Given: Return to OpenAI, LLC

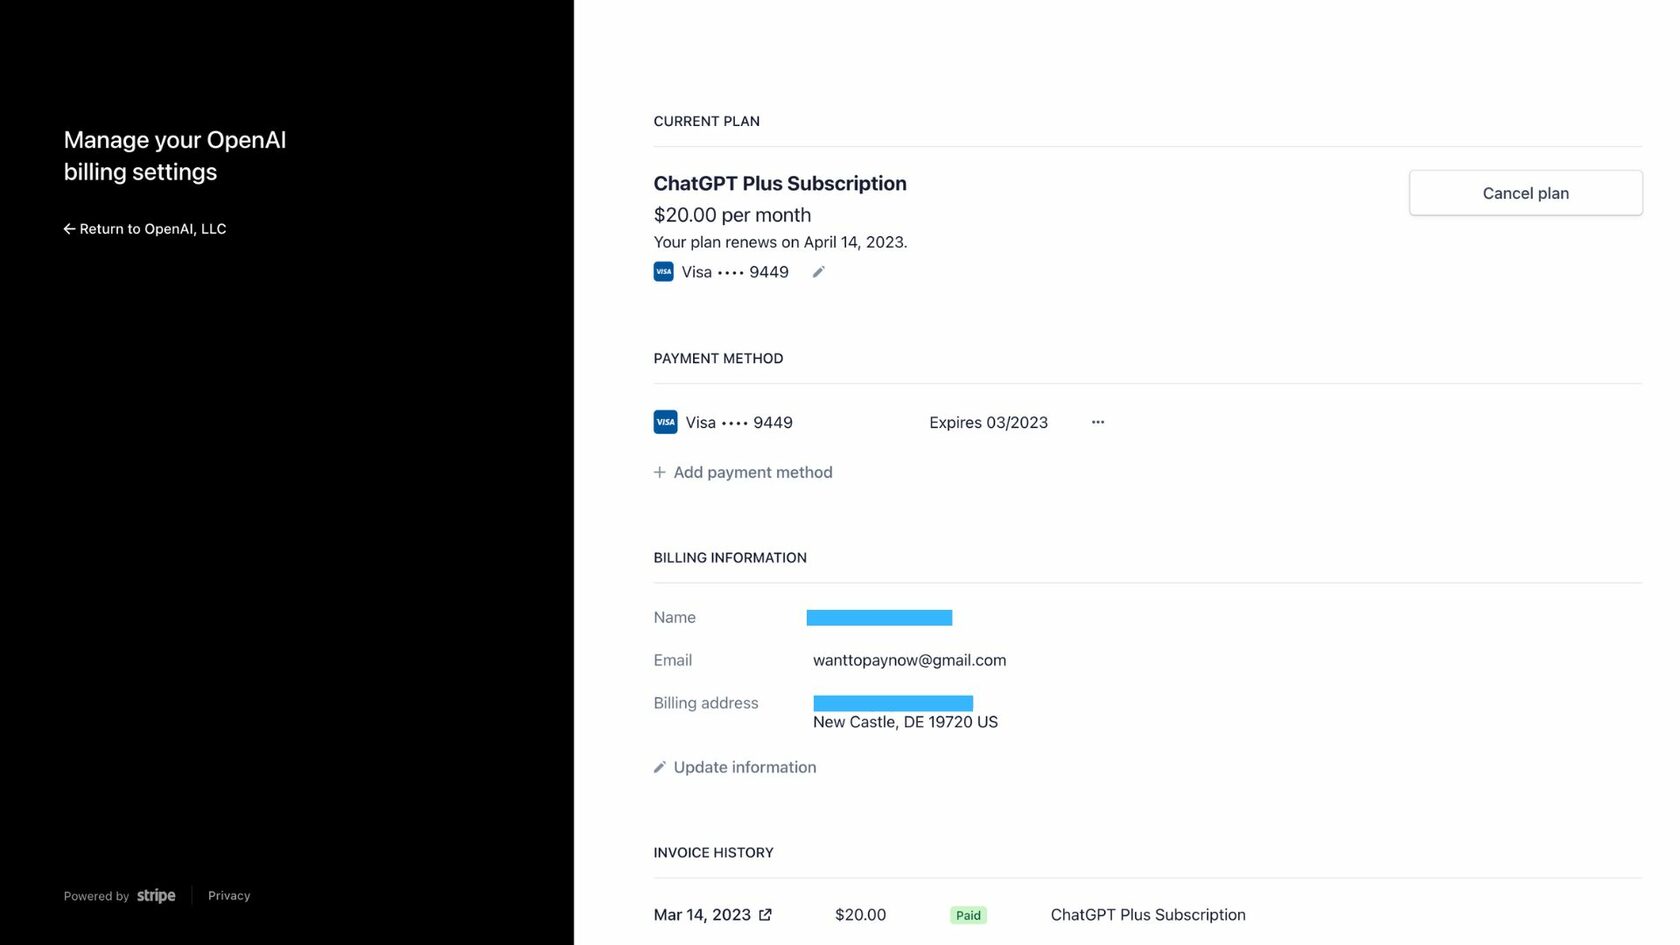Looking at the screenshot, I should point(145,229).
